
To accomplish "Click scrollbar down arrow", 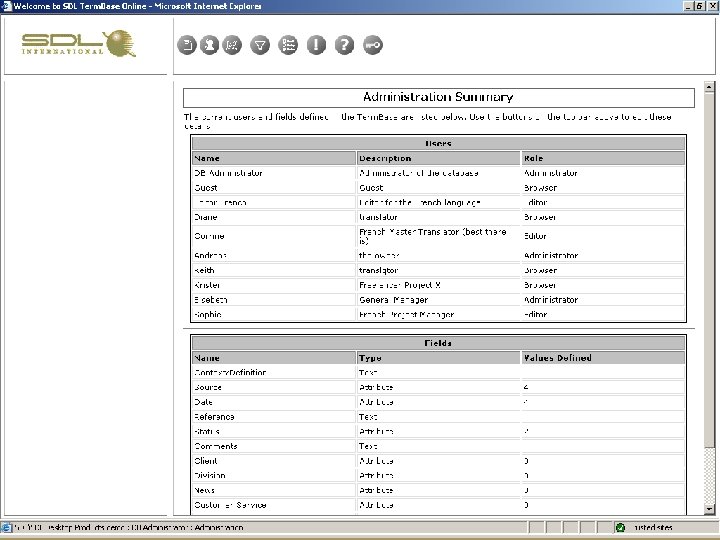I will click(709, 509).
